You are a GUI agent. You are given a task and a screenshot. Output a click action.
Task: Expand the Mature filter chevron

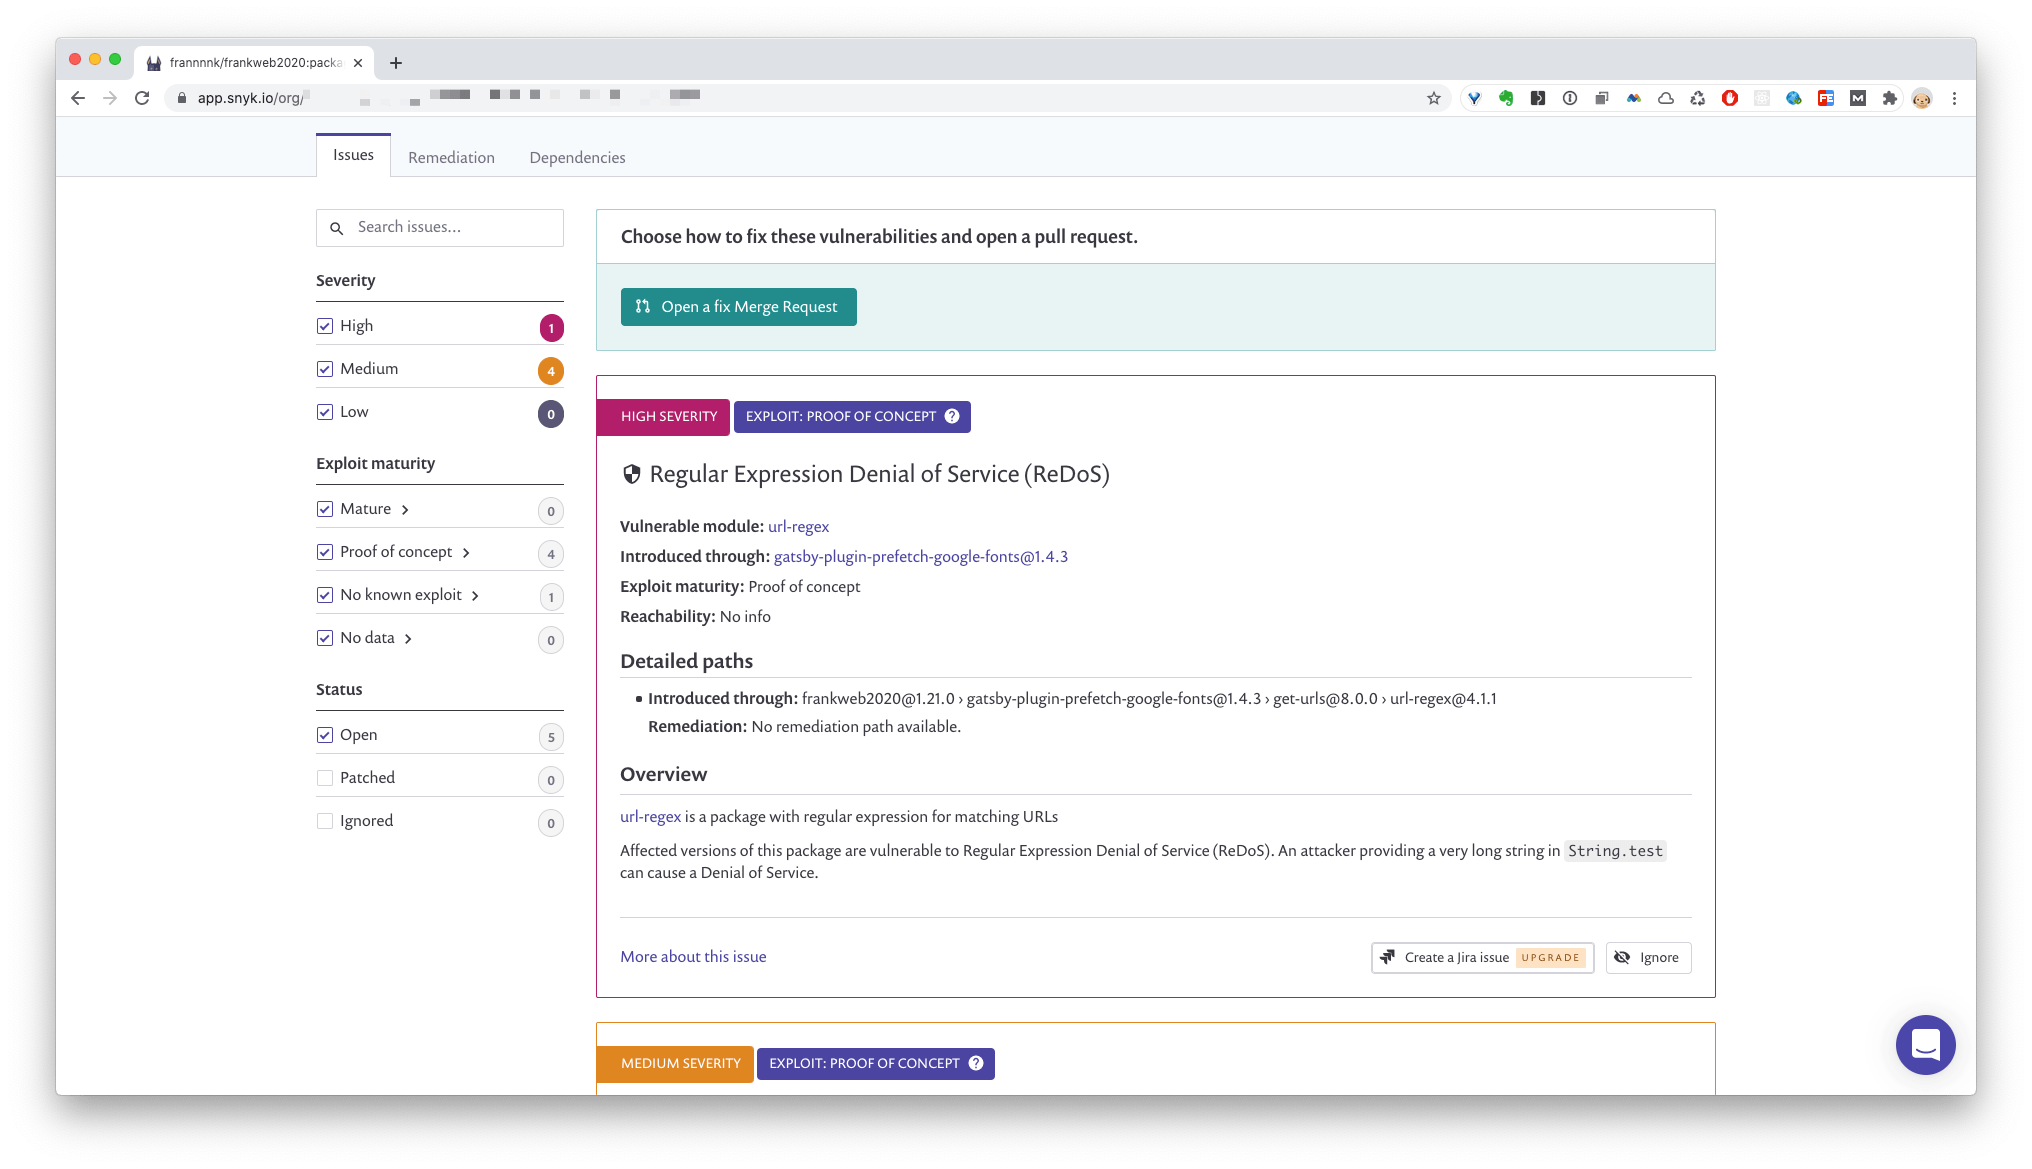(x=405, y=510)
